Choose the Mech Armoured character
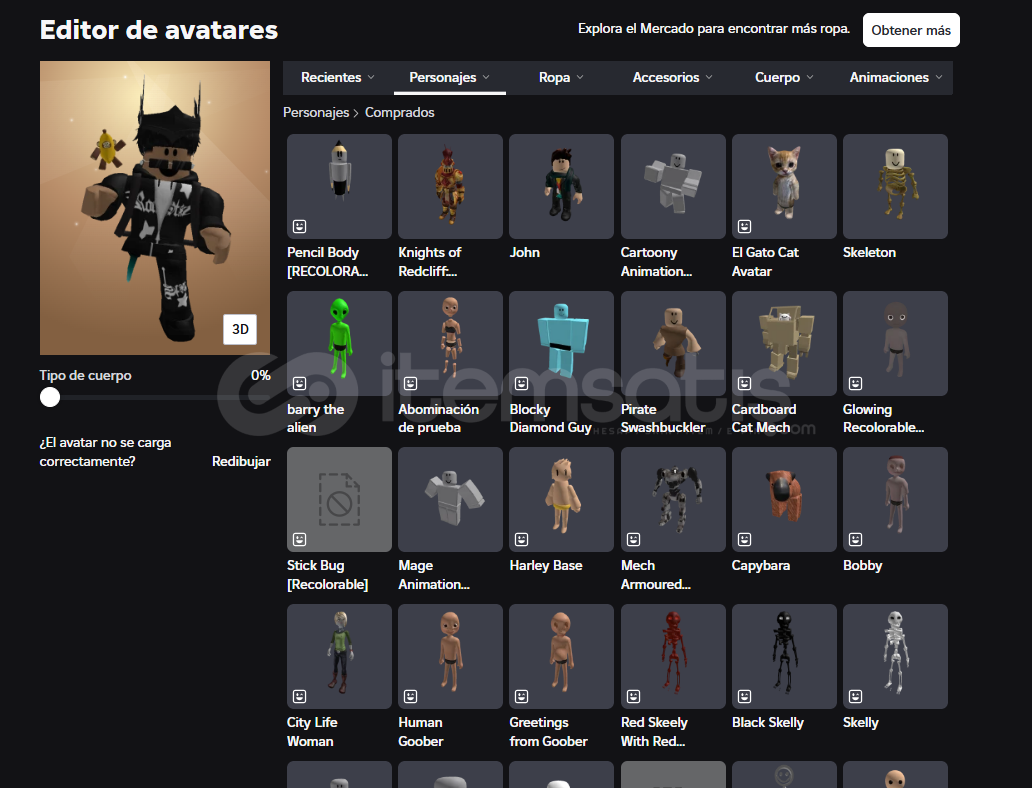The height and width of the screenshot is (788, 1032). [x=673, y=499]
